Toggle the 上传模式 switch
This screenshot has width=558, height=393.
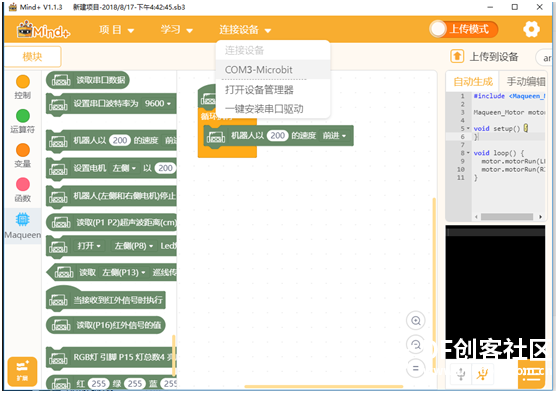coord(463,29)
